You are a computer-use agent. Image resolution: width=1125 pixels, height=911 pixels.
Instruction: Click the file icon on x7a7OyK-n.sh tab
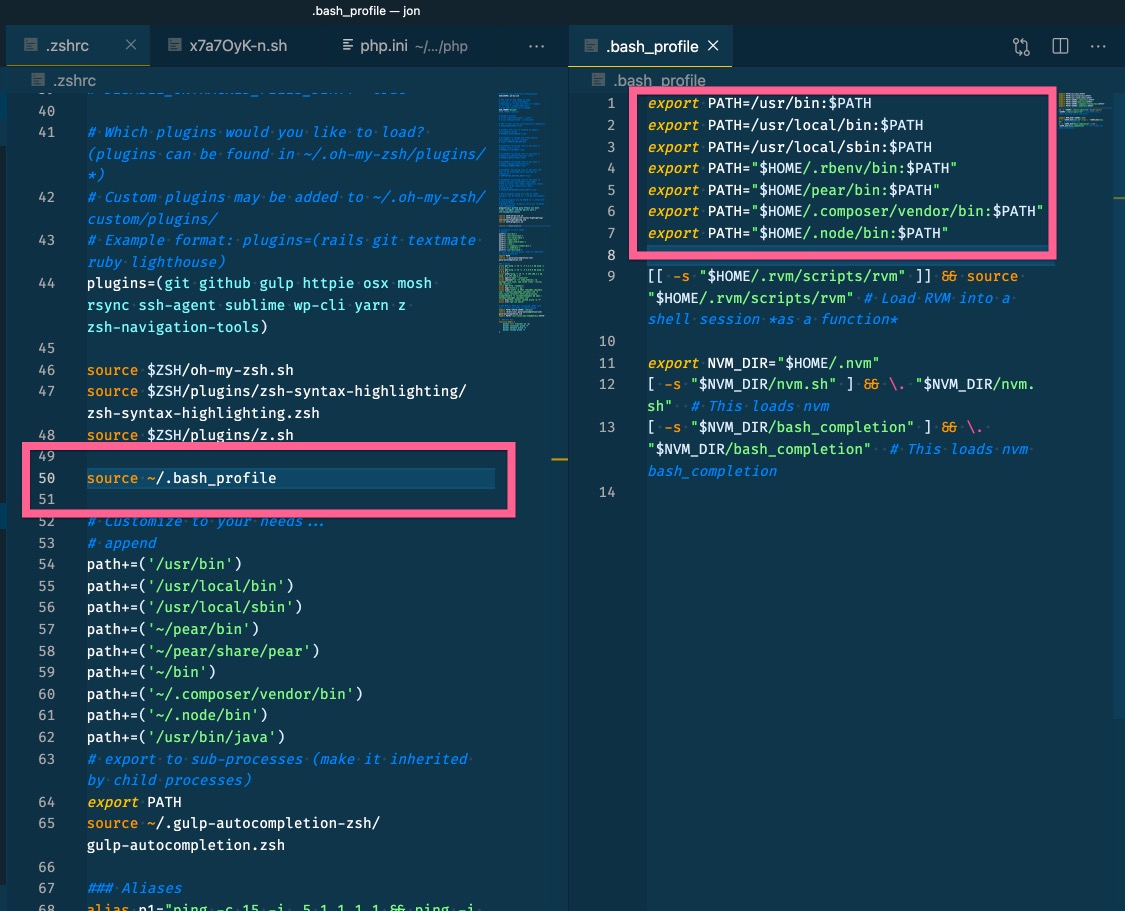174,45
